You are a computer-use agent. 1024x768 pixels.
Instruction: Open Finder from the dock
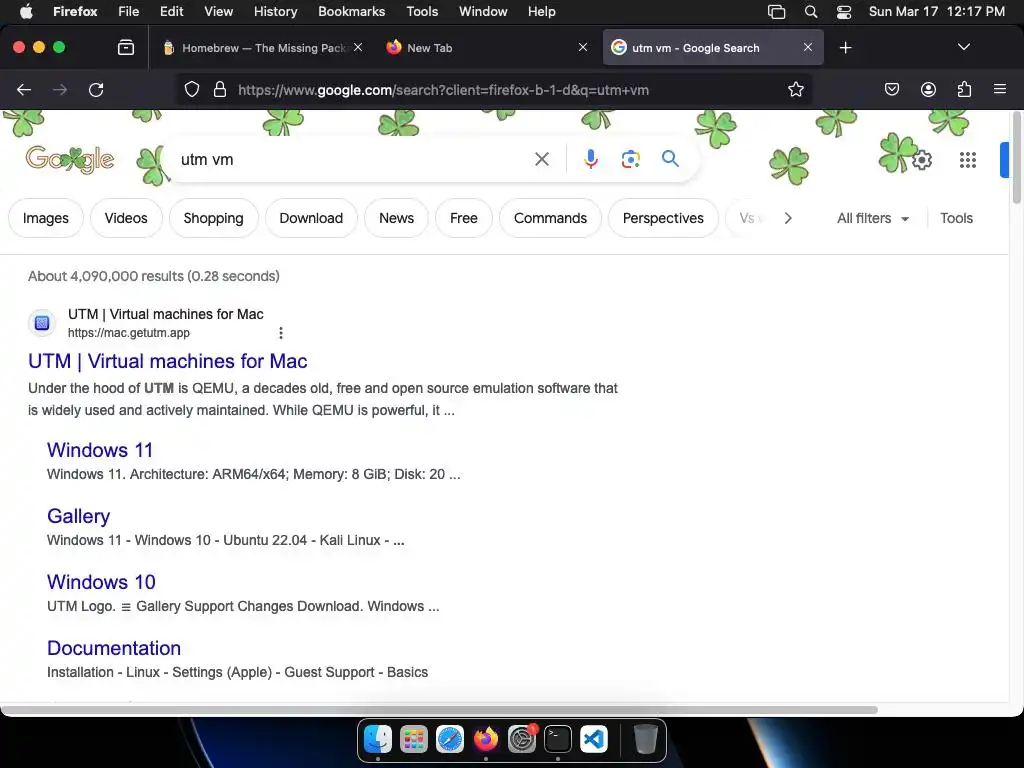click(377, 739)
